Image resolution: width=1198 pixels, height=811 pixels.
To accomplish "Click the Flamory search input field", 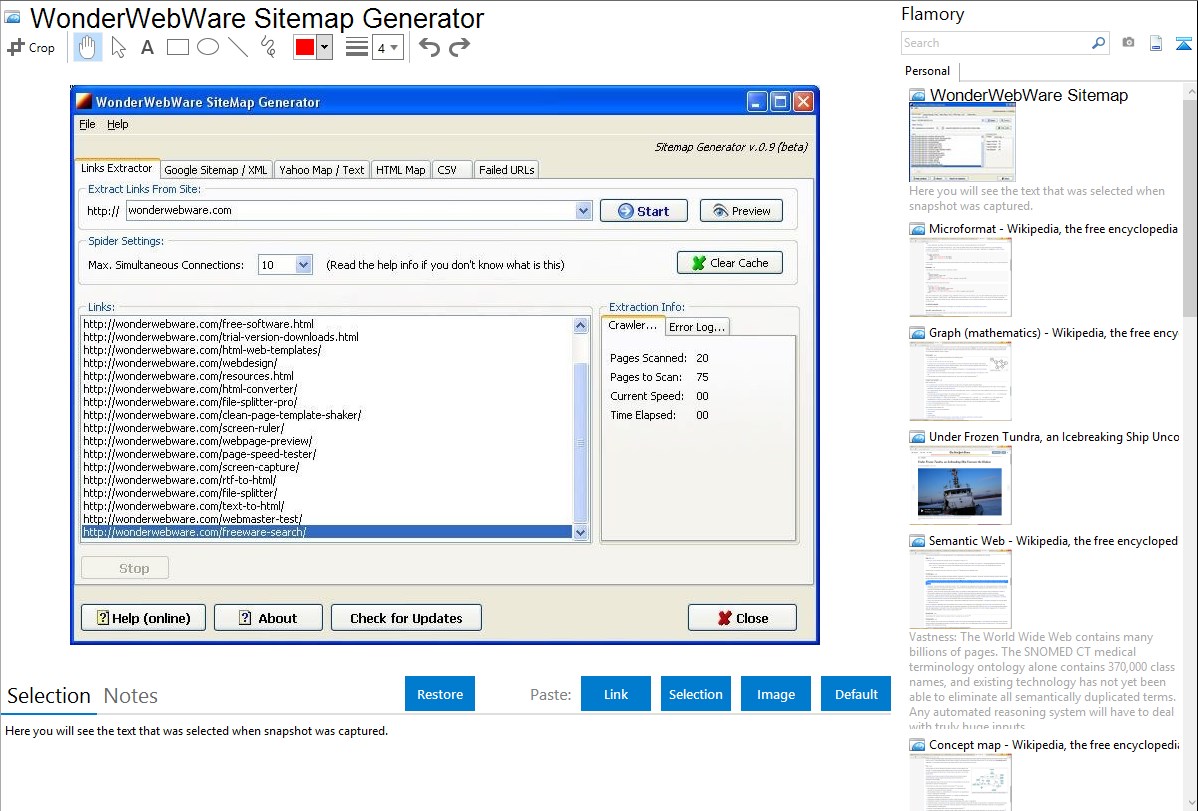I will (995, 43).
